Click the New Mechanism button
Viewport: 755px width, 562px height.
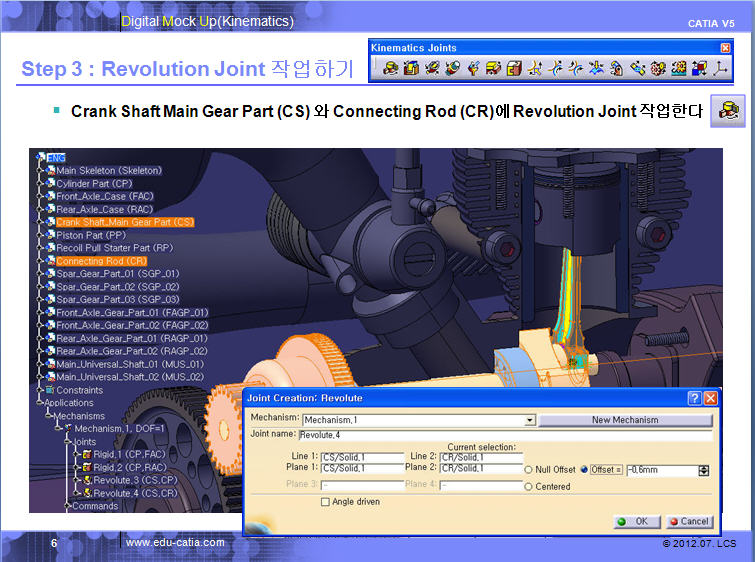pyautogui.click(x=625, y=420)
